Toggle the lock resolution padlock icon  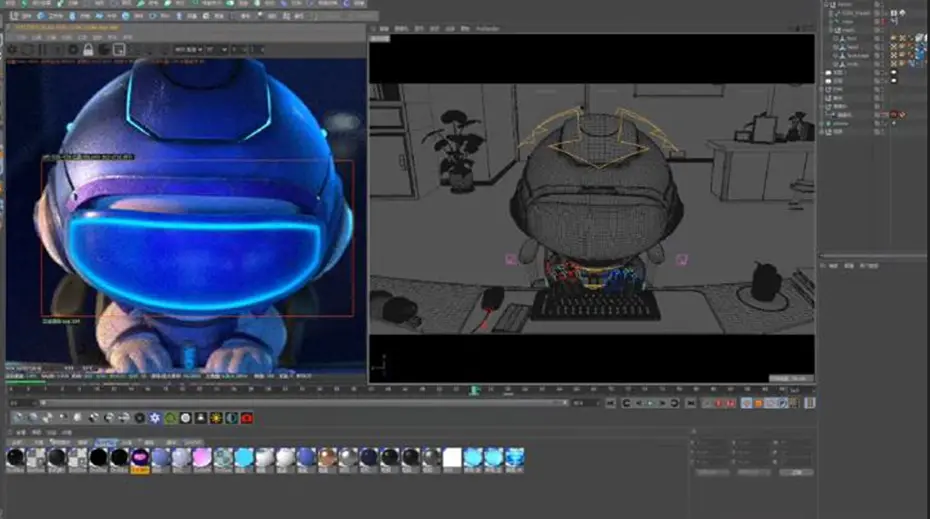tap(88, 50)
